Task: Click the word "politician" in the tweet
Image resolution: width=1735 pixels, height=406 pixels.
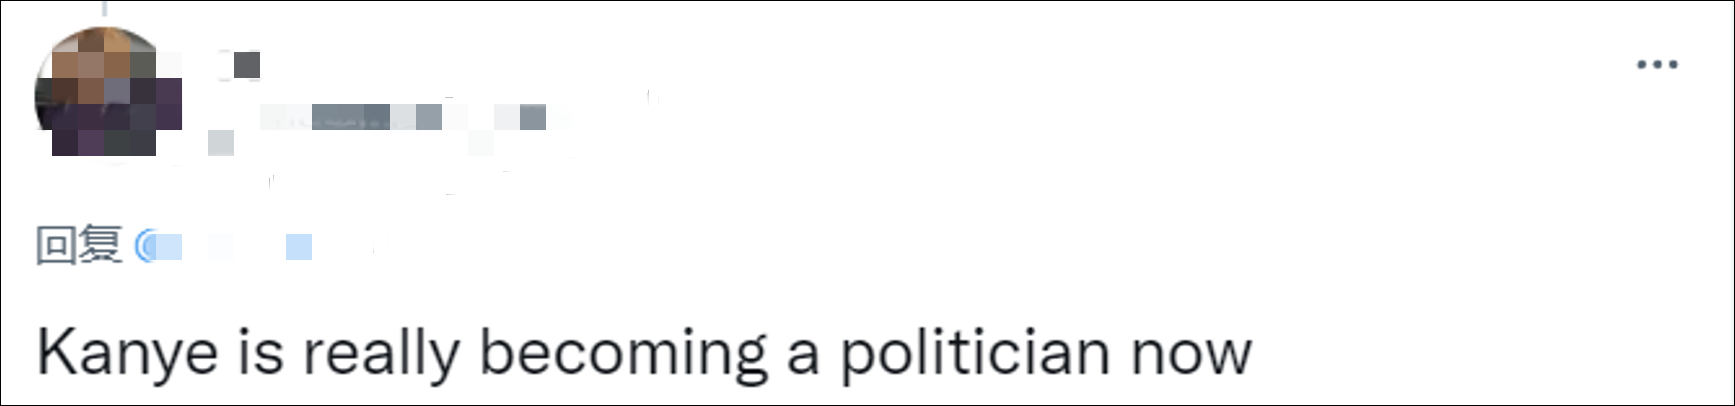Action: click(975, 352)
